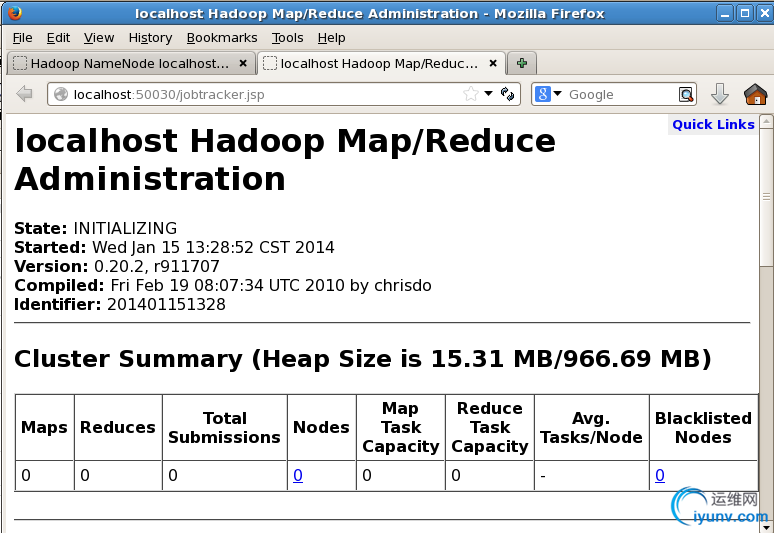Viewport: 774px width, 533px height.
Task: Click the site identity globe icon
Action: click(x=61, y=94)
